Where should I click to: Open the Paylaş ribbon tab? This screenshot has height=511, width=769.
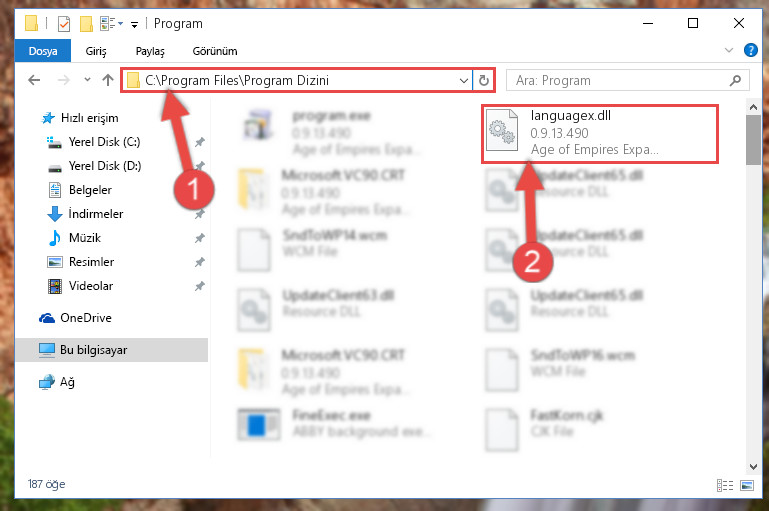(x=150, y=51)
